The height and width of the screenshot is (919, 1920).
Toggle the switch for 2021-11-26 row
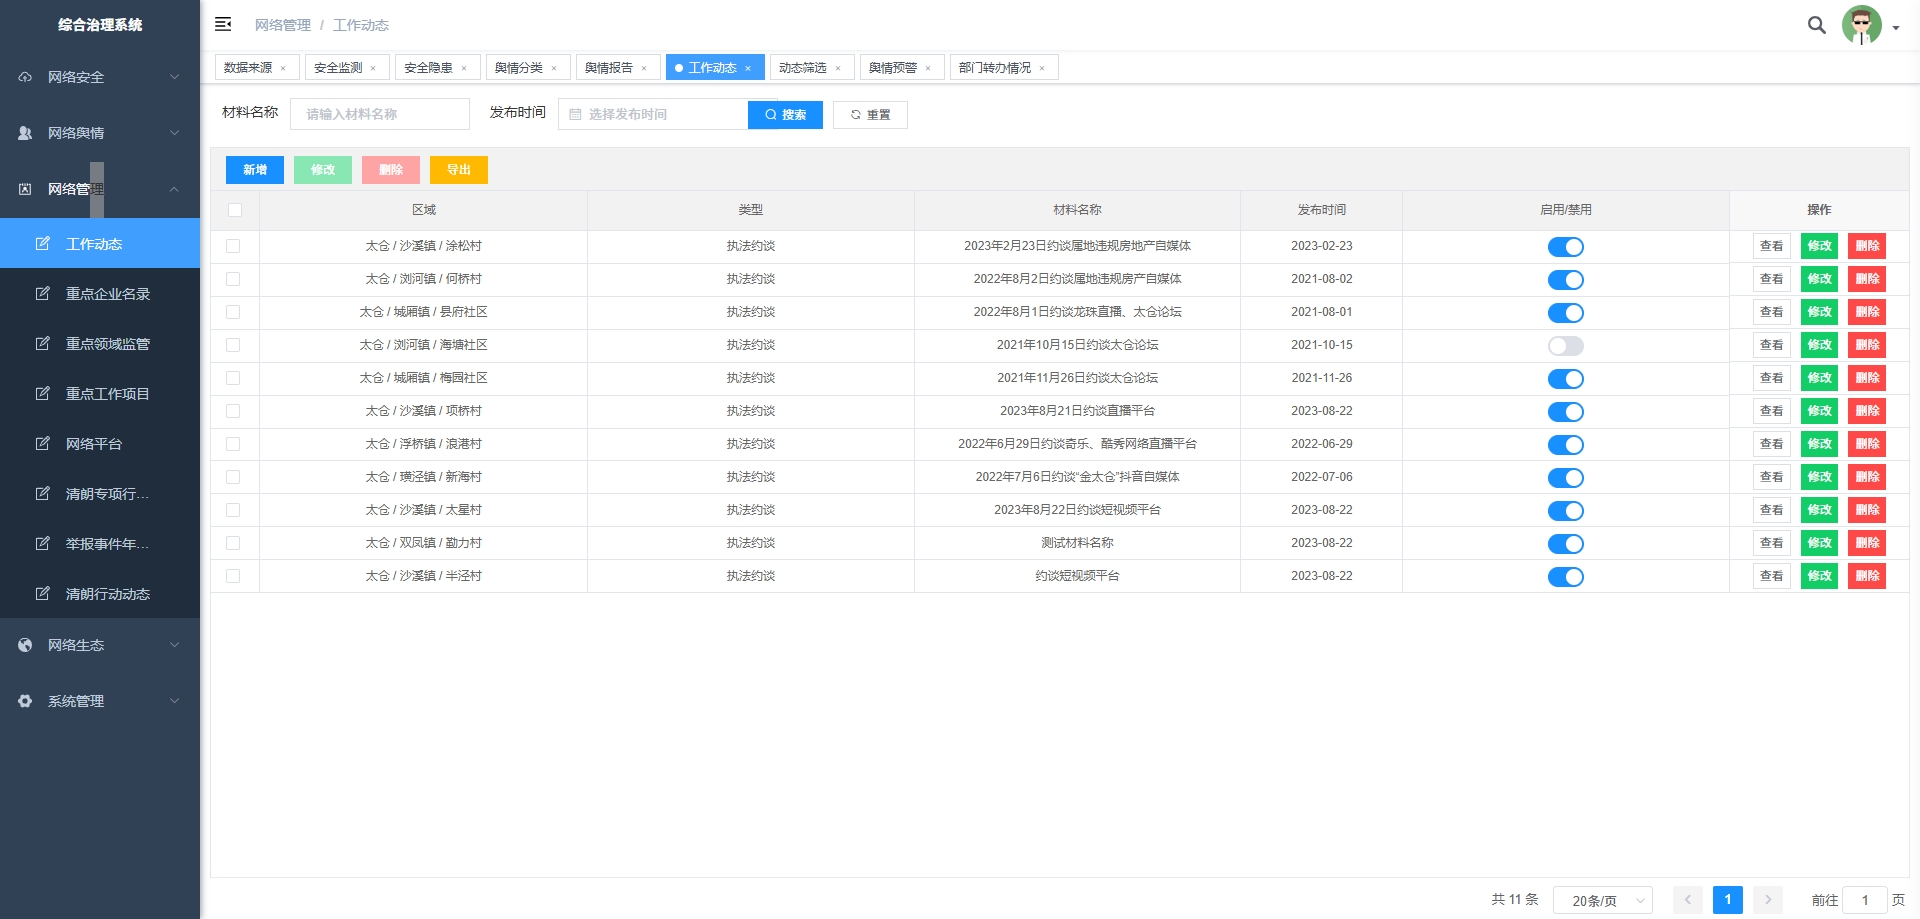point(1565,379)
